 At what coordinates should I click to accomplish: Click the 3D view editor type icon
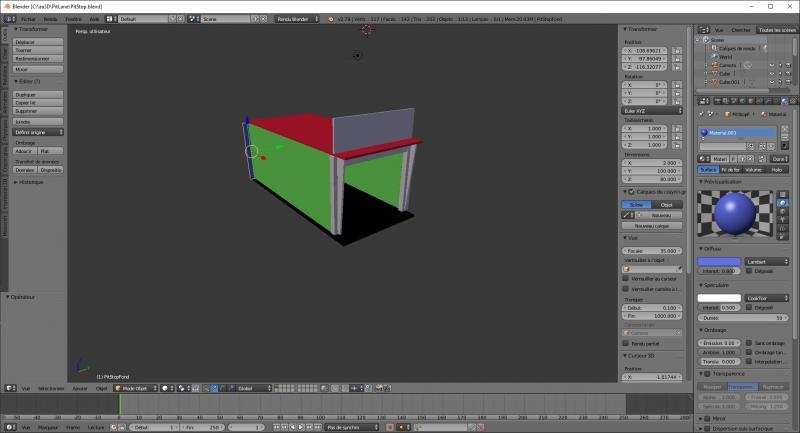click(8, 388)
